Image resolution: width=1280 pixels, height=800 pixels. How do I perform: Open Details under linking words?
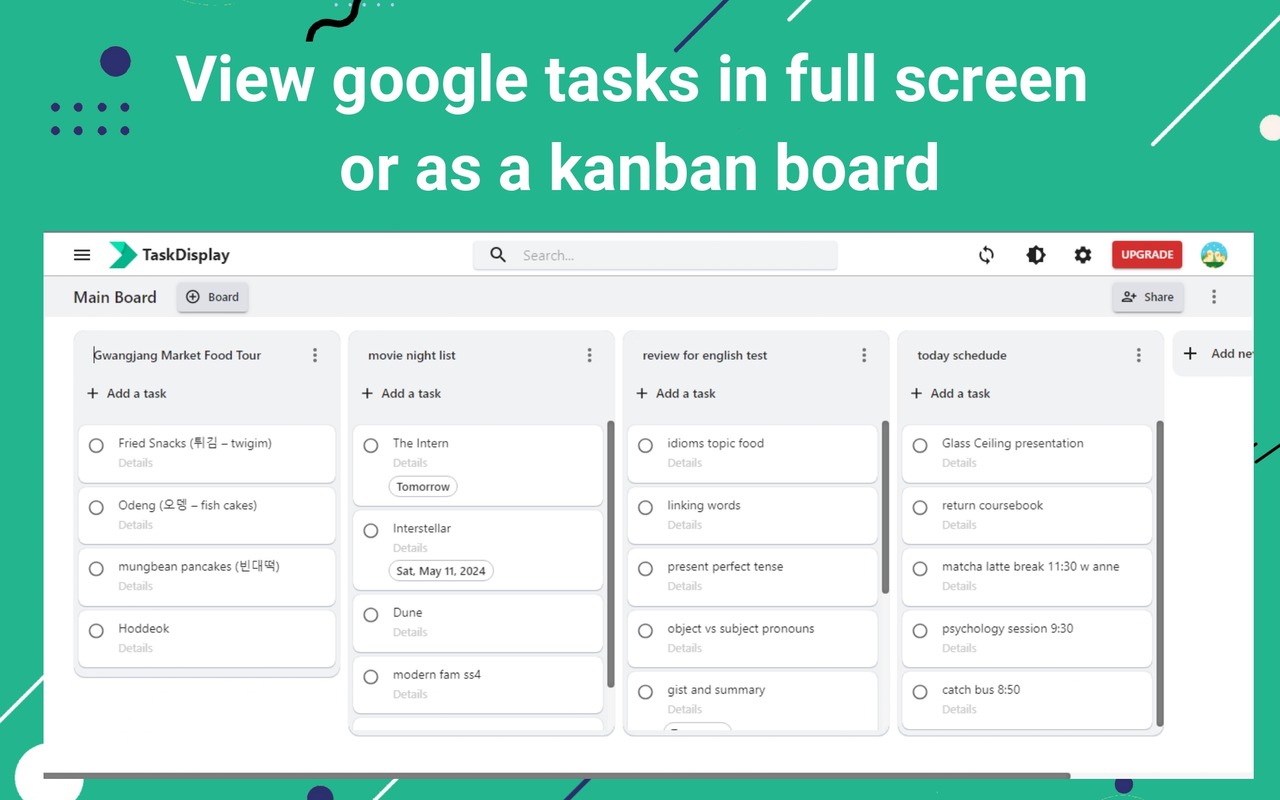[x=685, y=525]
